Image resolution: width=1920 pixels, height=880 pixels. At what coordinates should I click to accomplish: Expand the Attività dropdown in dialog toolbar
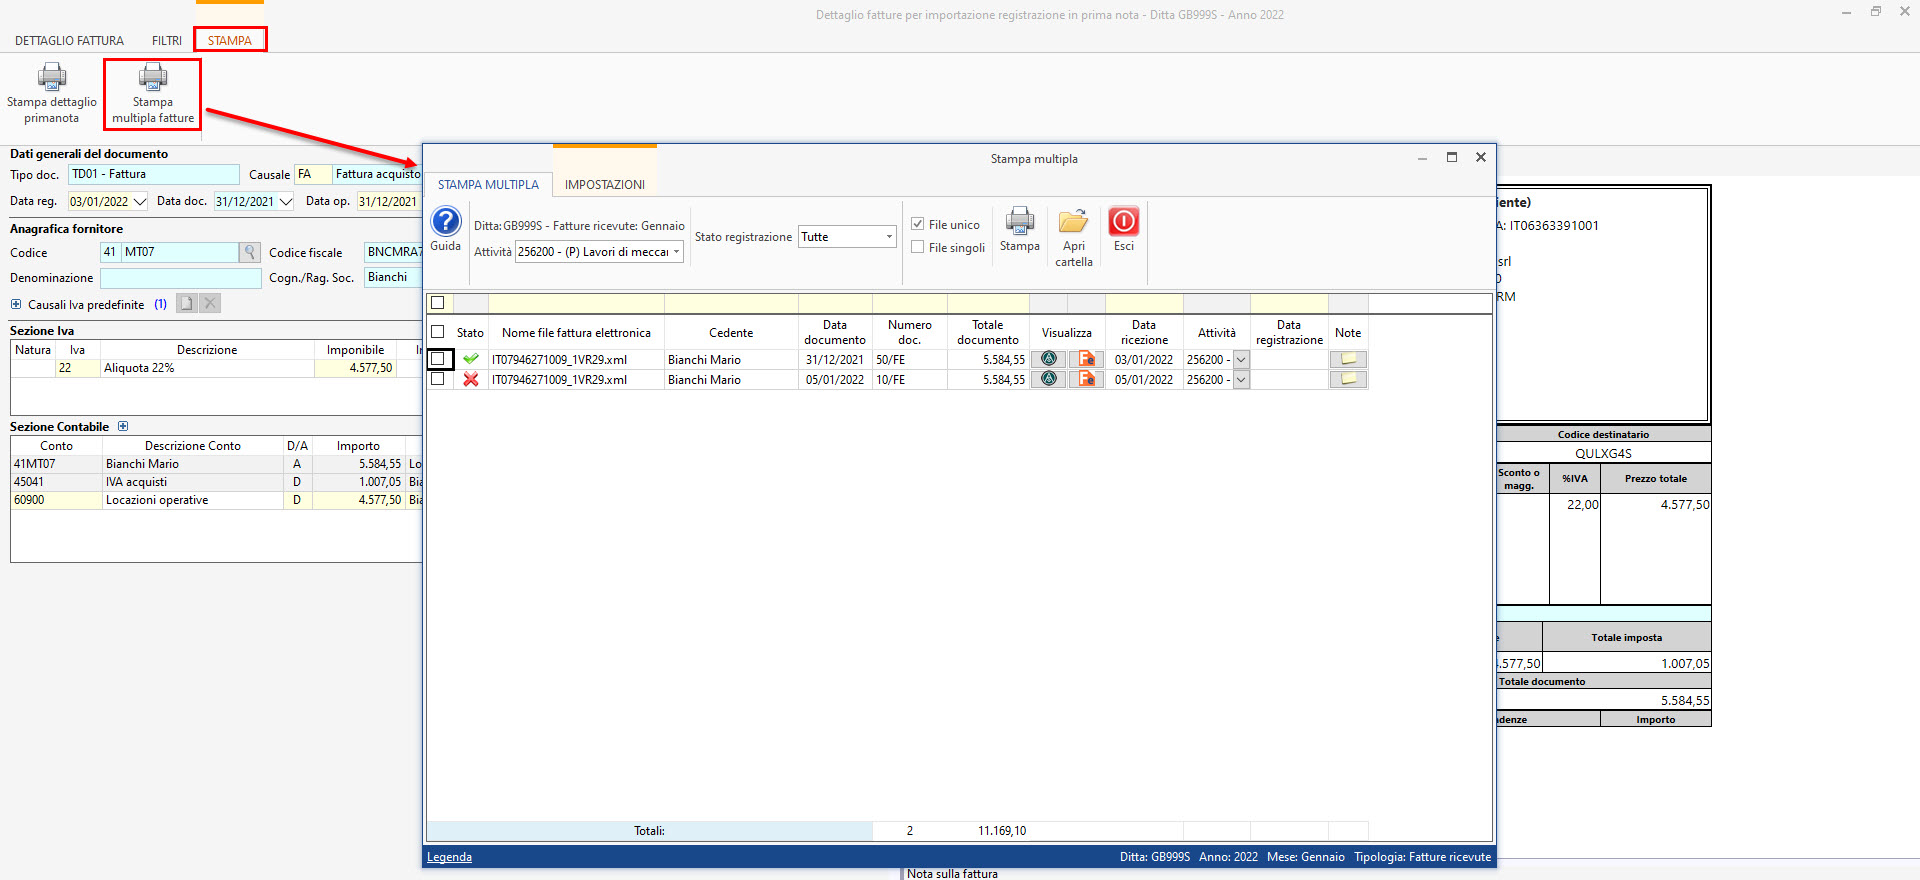click(x=676, y=252)
